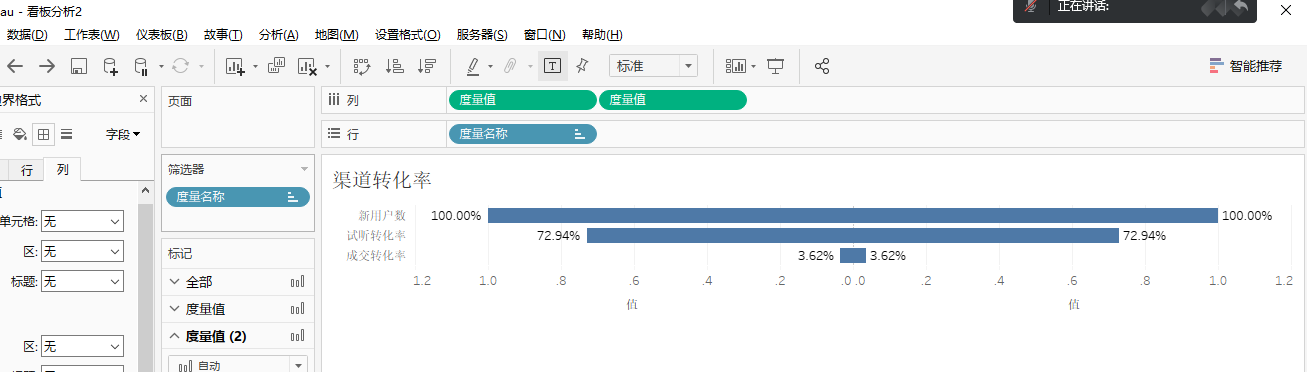Click the 试听转化率 row label

[376, 235]
